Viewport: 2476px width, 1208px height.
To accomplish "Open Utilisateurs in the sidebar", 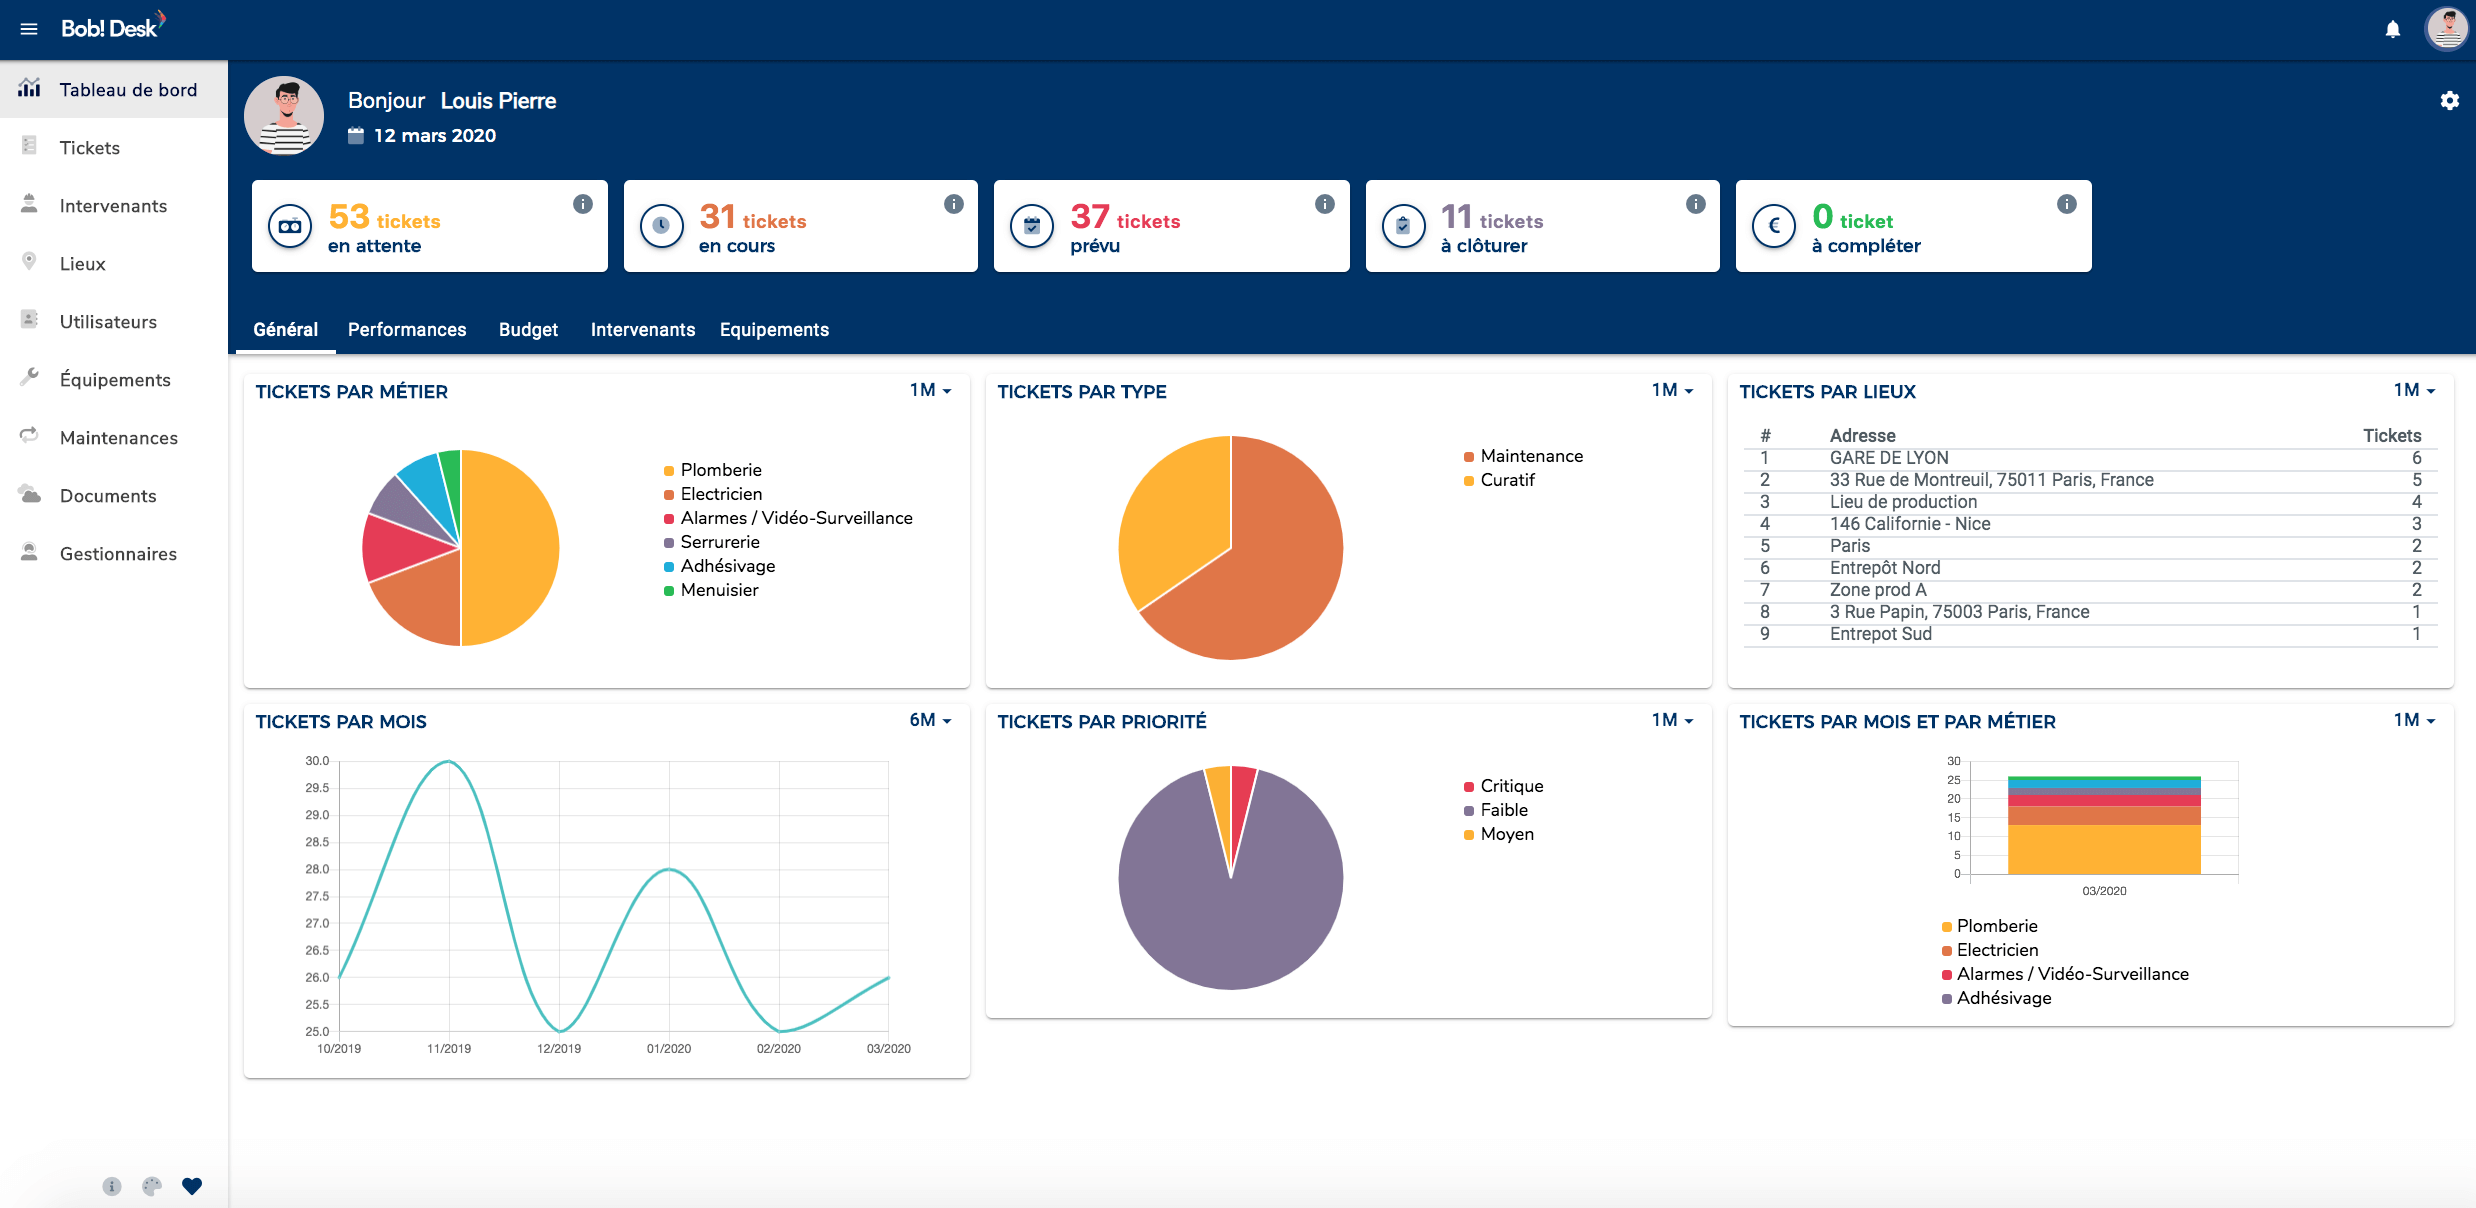I will (x=114, y=322).
